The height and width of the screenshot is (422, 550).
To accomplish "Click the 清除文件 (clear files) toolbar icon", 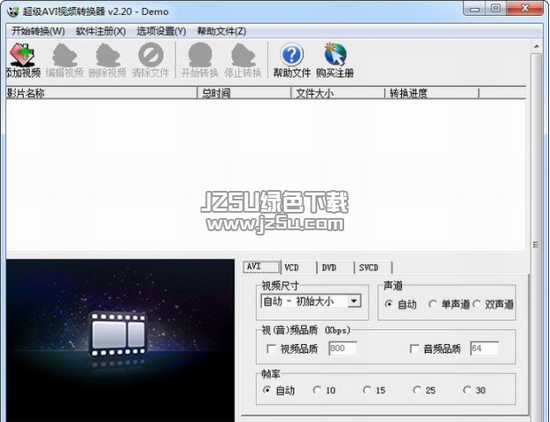I will click(150, 60).
